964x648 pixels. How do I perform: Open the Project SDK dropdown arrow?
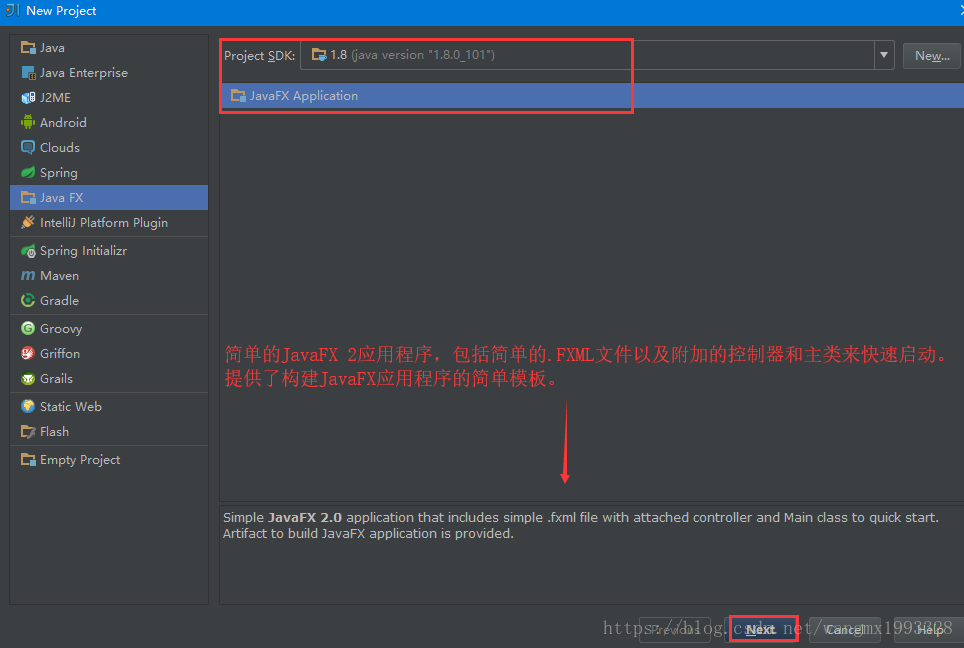point(883,55)
